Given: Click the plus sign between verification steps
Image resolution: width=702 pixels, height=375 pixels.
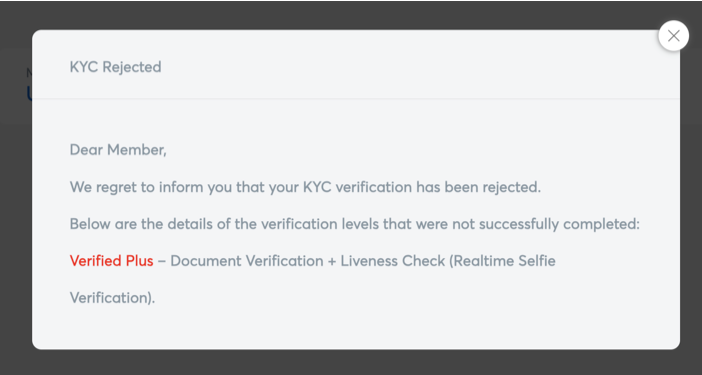Looking at the screenshot, I should click(332, 261).
